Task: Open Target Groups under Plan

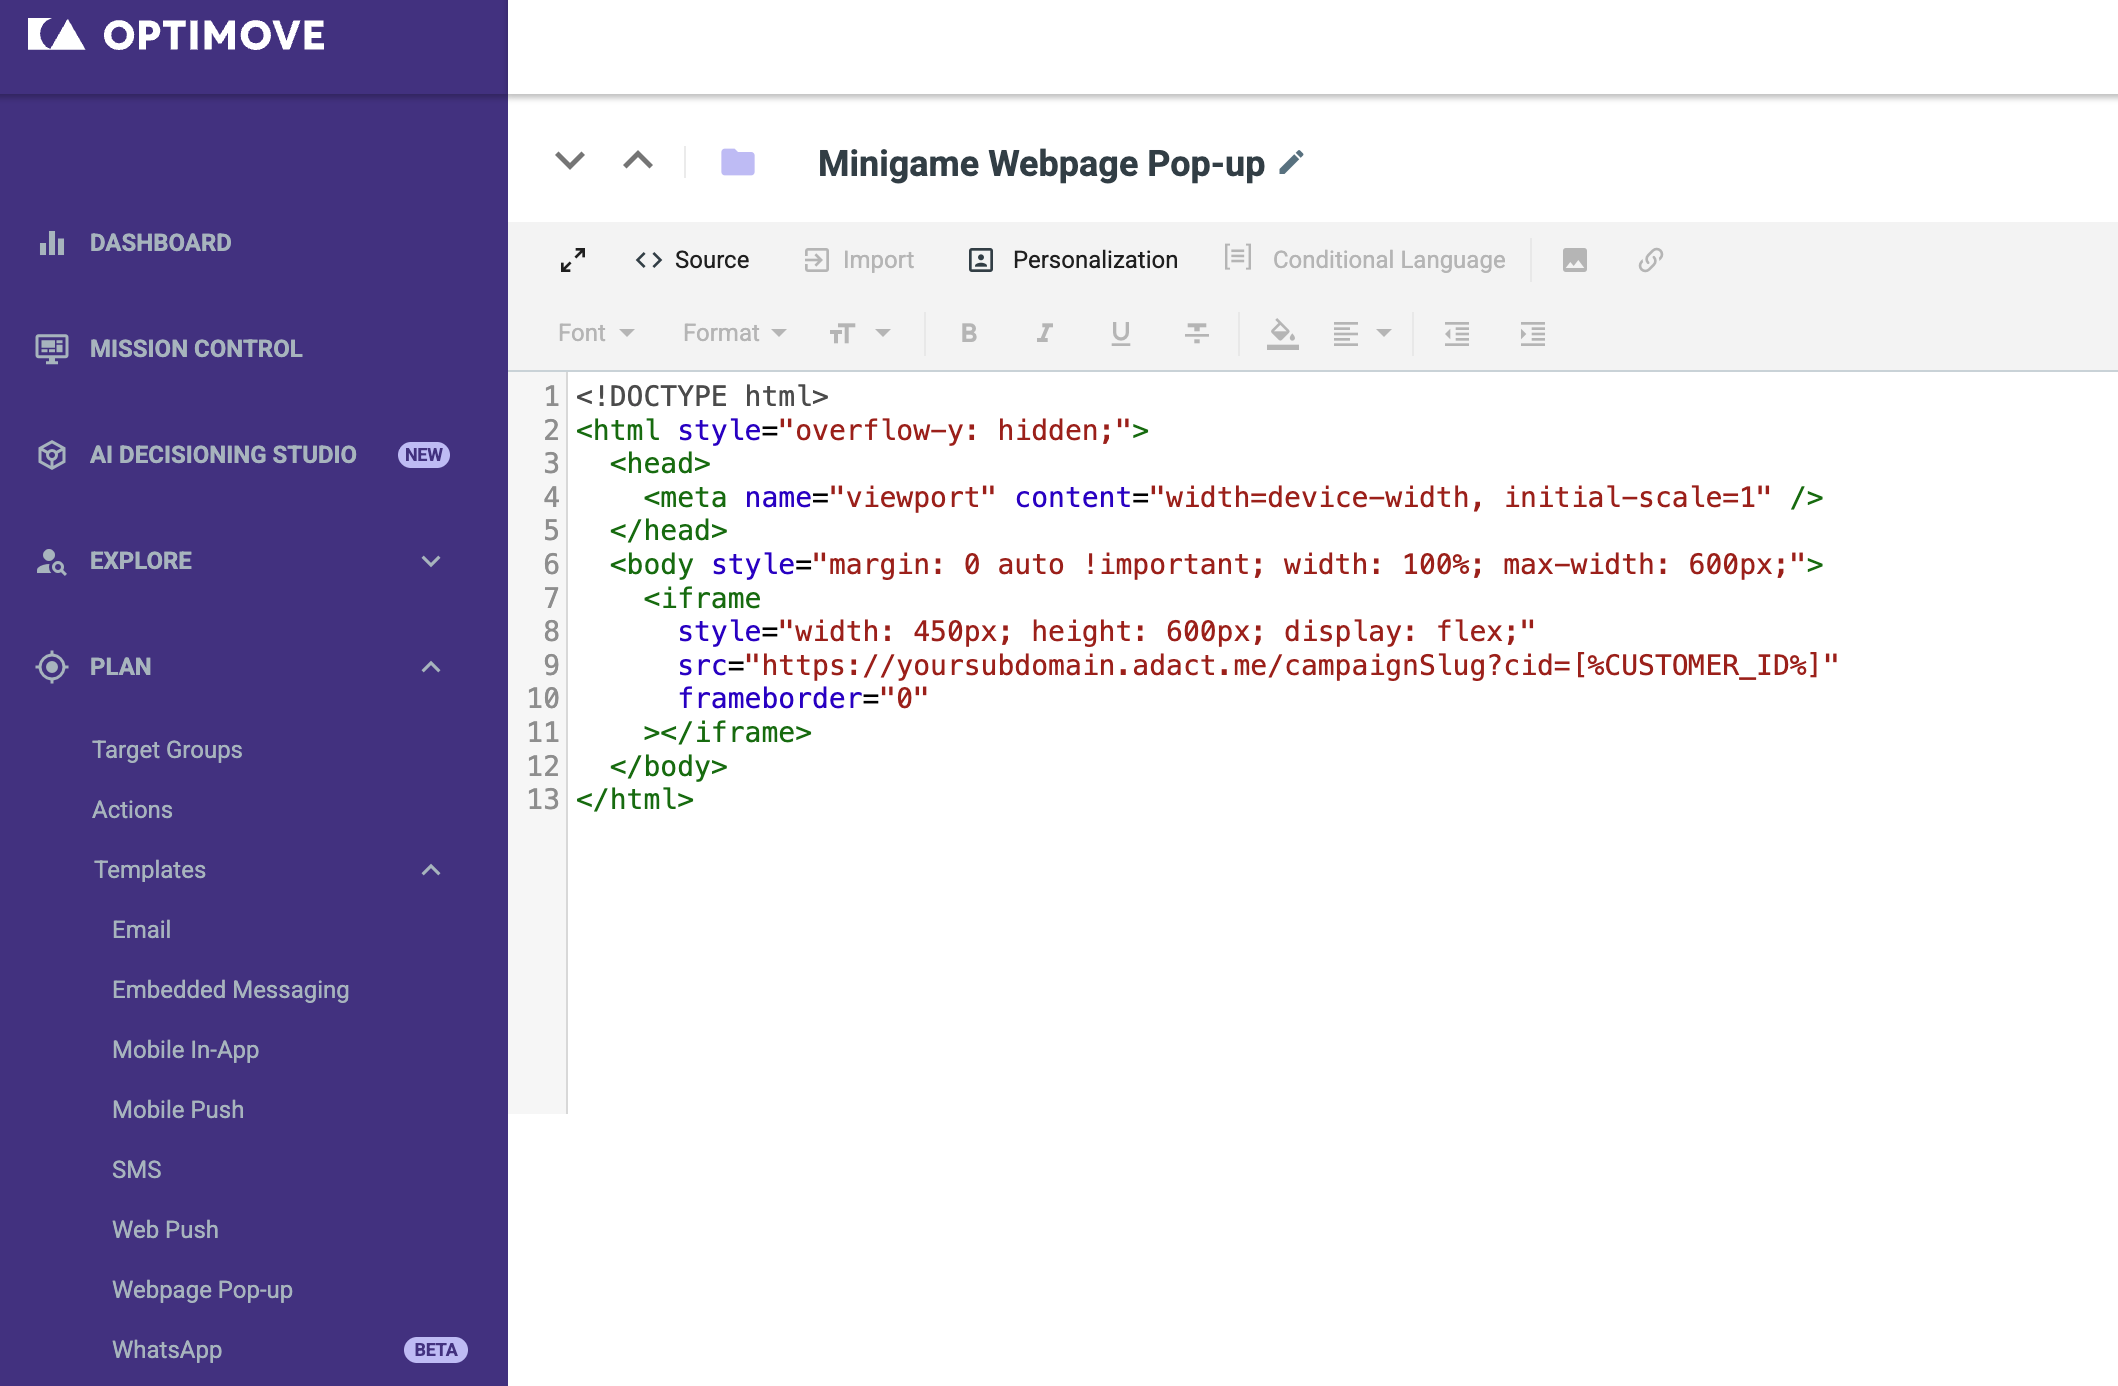Action: tap(167, 750)
